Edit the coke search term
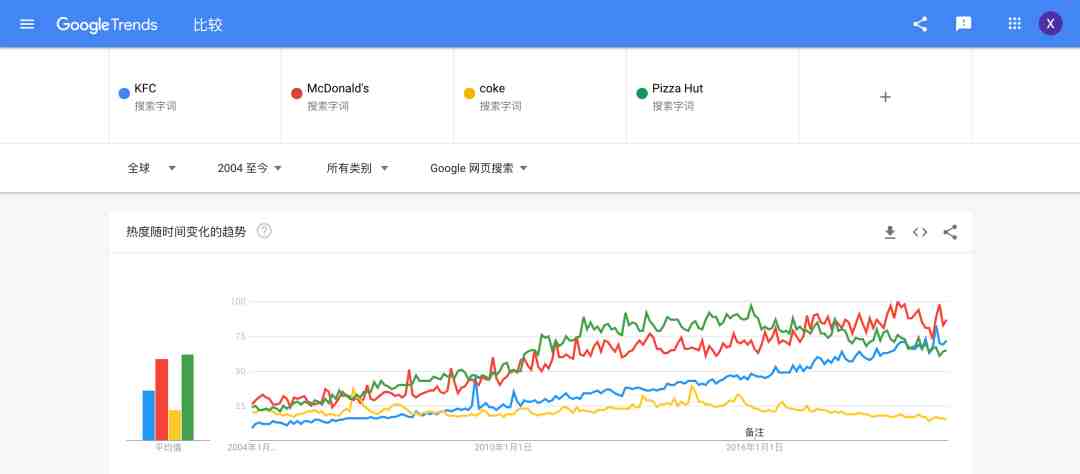Image resolution: width=1080 pixels, height=474 pixels. click(x=540, y=96)
